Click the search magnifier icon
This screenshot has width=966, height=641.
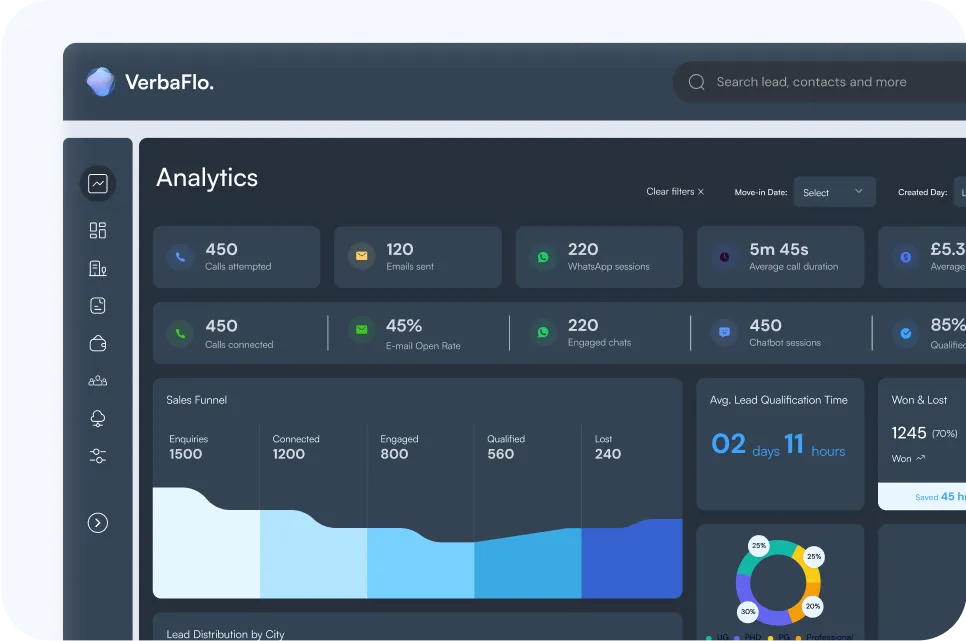697,82
